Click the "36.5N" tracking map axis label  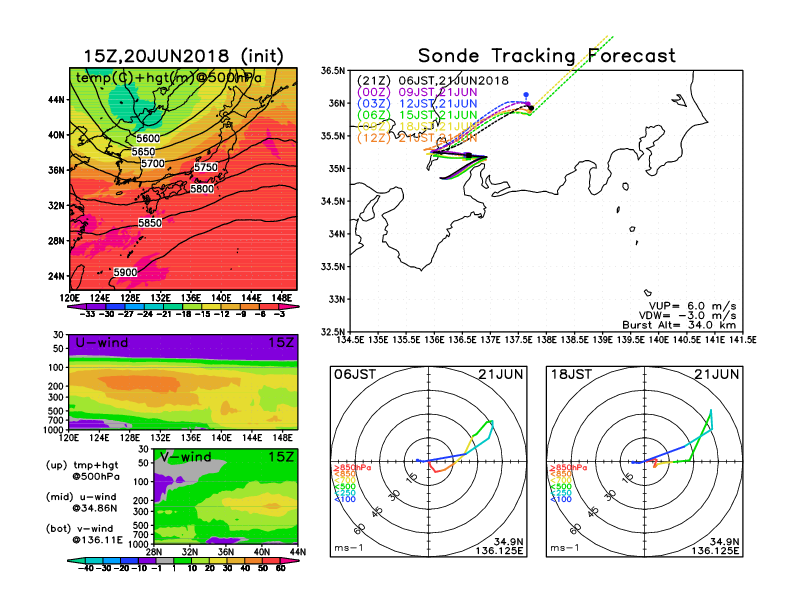[333, 71]
